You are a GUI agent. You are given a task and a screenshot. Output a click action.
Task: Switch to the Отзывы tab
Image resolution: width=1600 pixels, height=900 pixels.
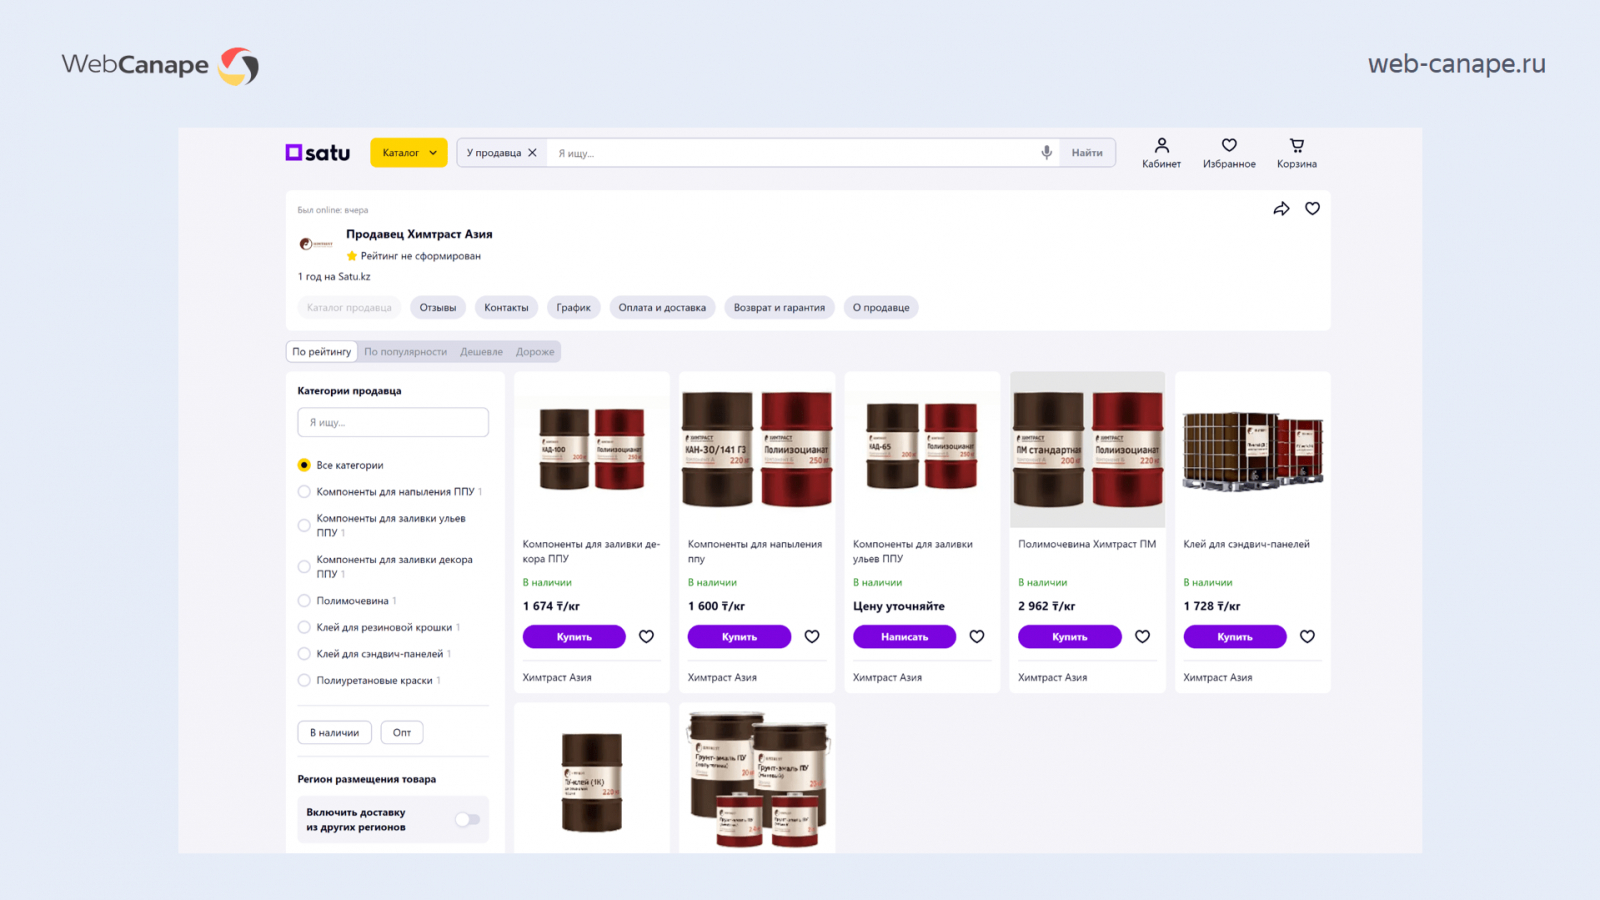[x=438, y=308]
